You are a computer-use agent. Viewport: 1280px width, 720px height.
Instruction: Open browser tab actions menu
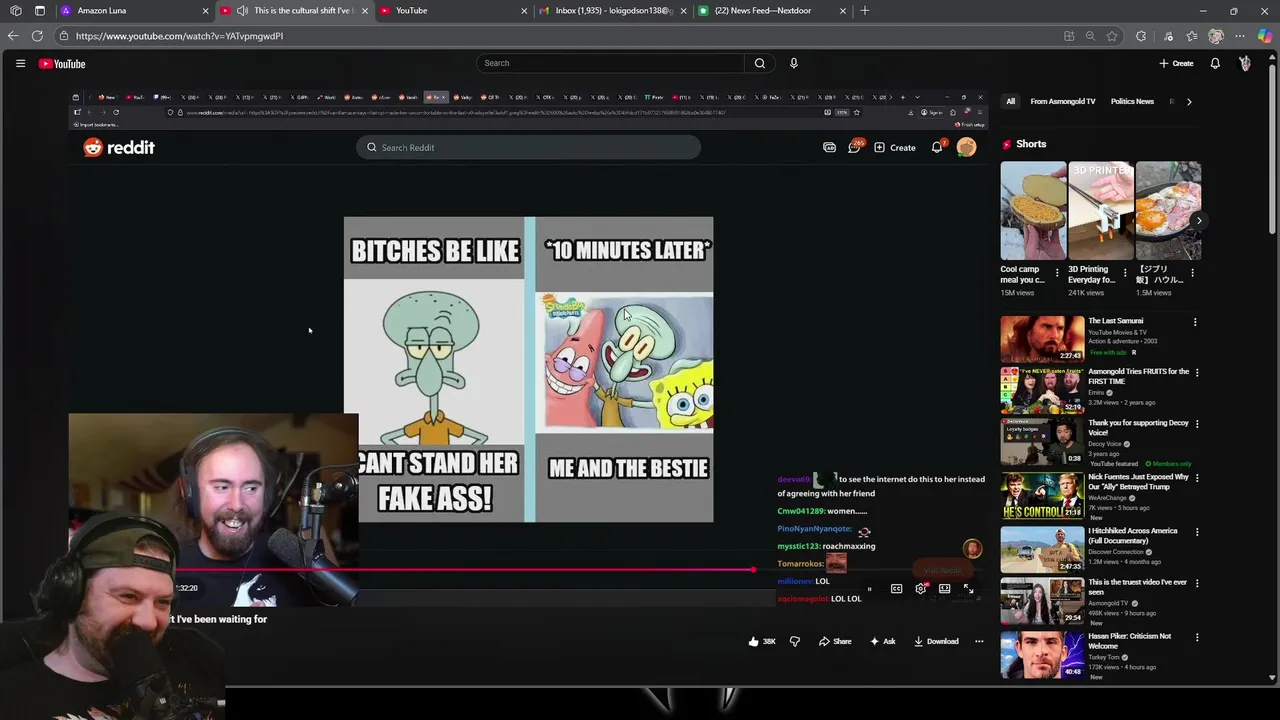click(40, 11)
